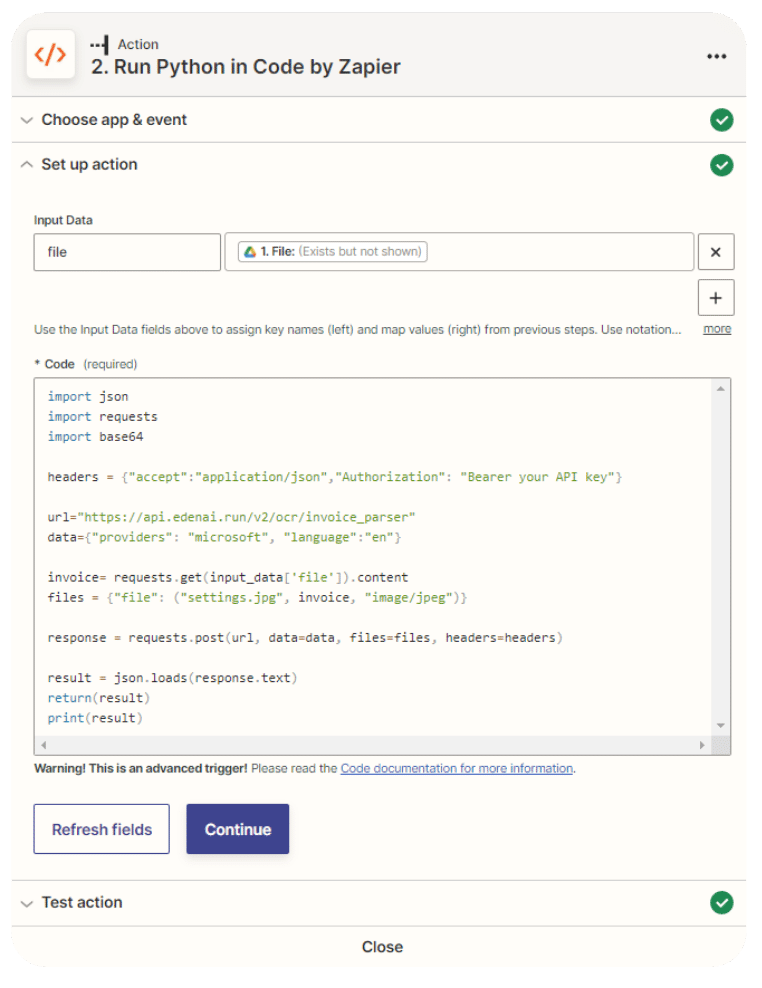Collapse the Set up action section
This screenshot has width=762, height=988.
[x=89, y=165]
